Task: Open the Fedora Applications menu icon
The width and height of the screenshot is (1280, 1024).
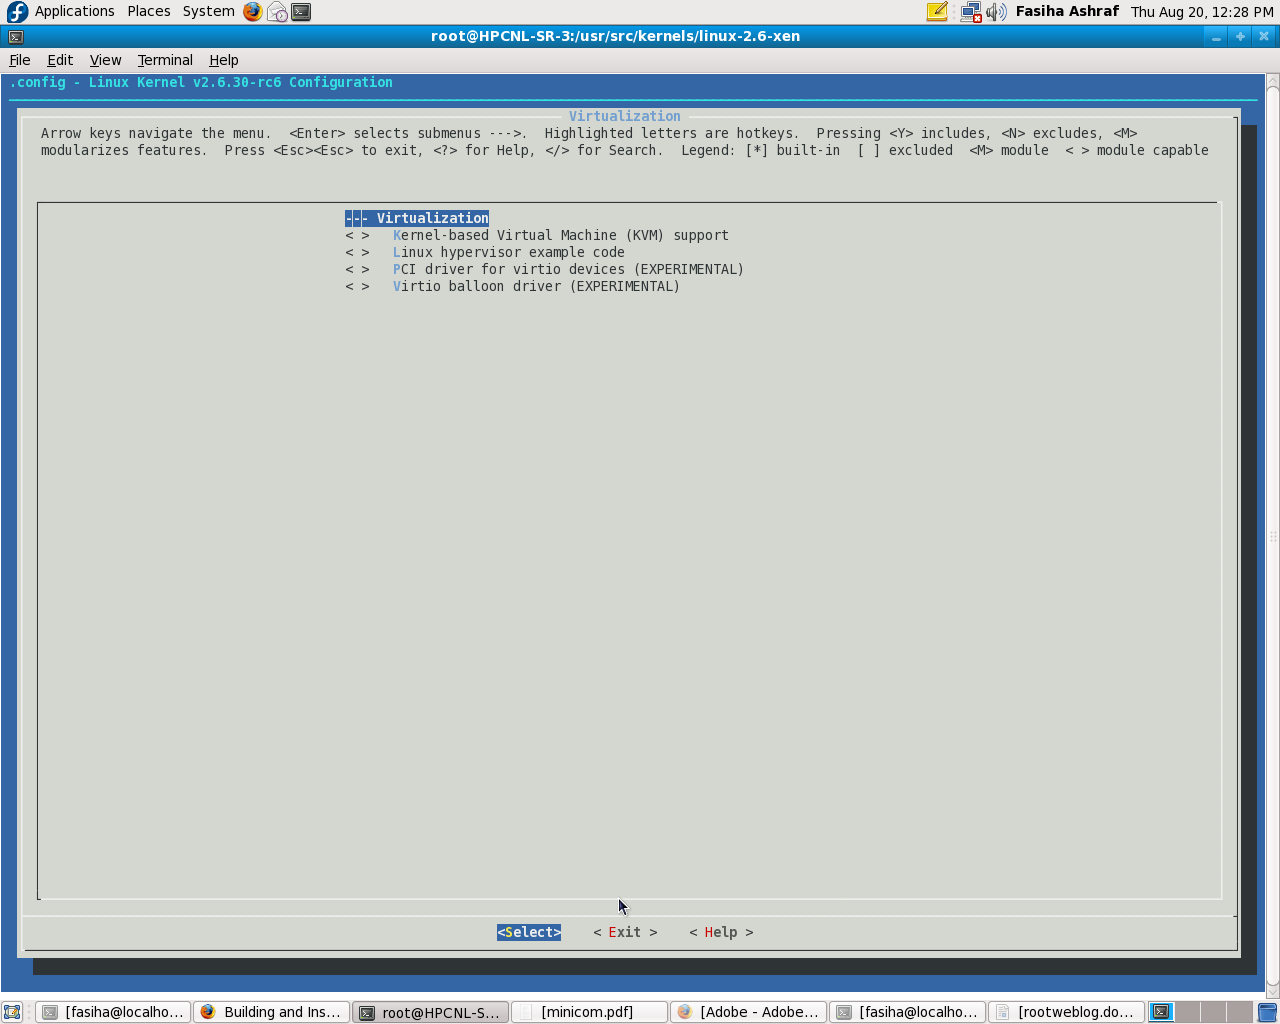Action: [18, 12]
